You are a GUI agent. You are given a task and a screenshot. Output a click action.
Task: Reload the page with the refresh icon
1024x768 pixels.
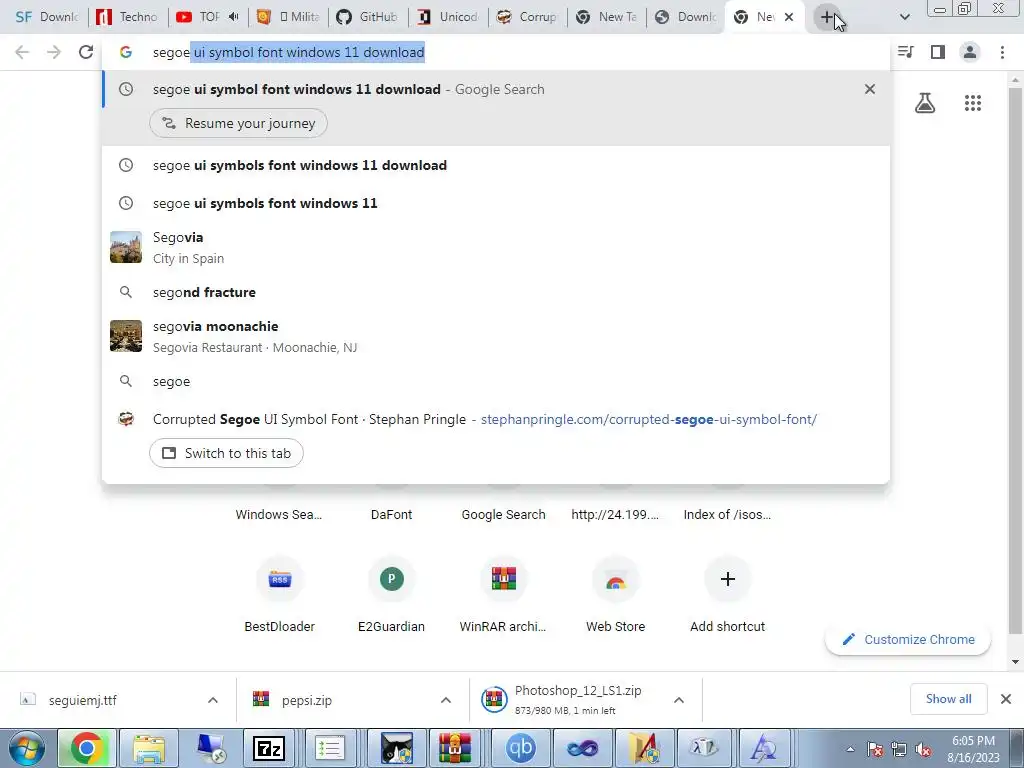coord(86,52)
